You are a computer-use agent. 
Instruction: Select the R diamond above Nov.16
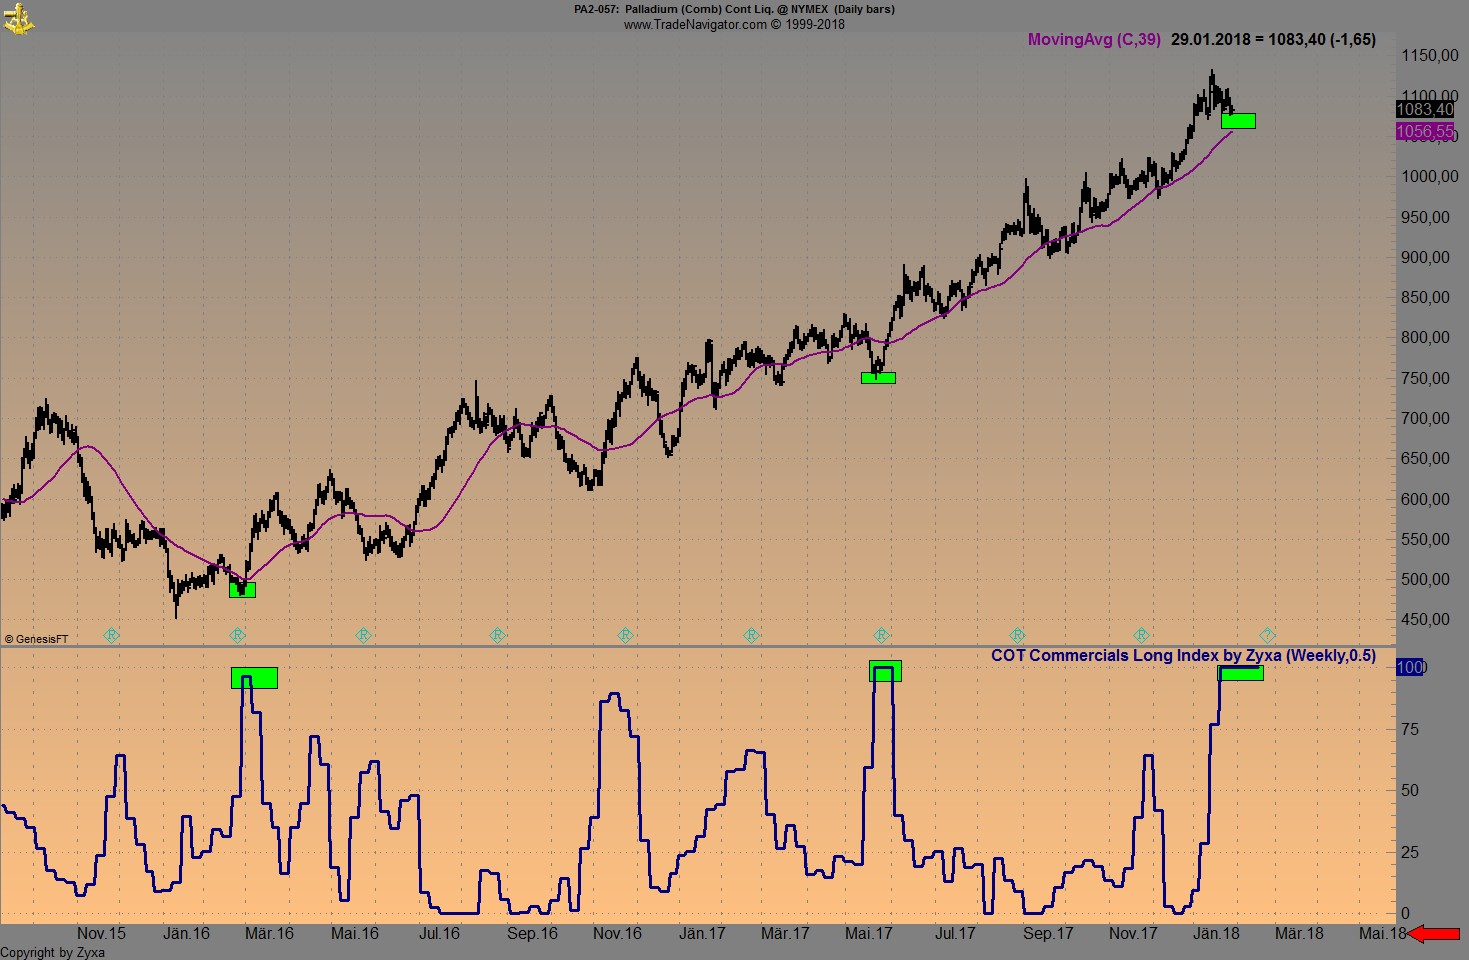pos(624,635)
